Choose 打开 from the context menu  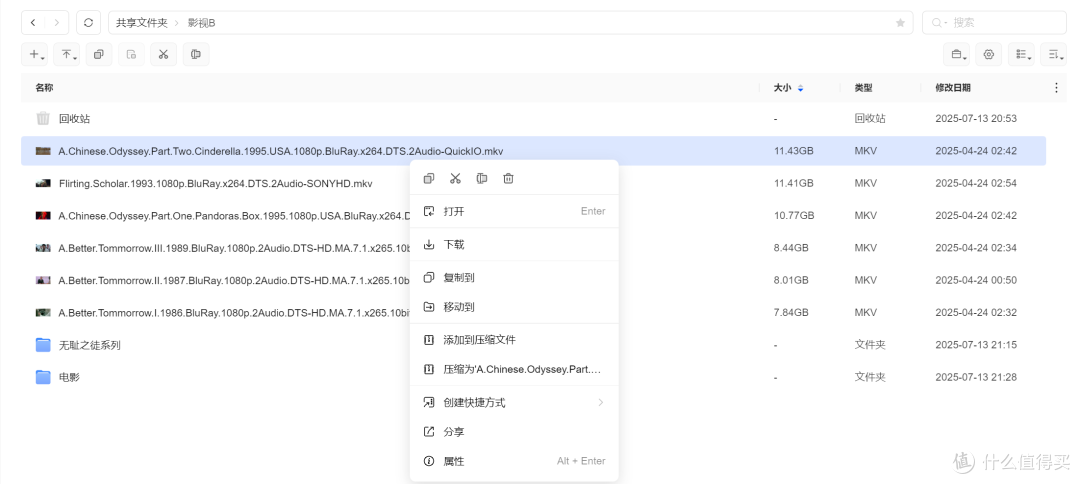coord(514,211)
